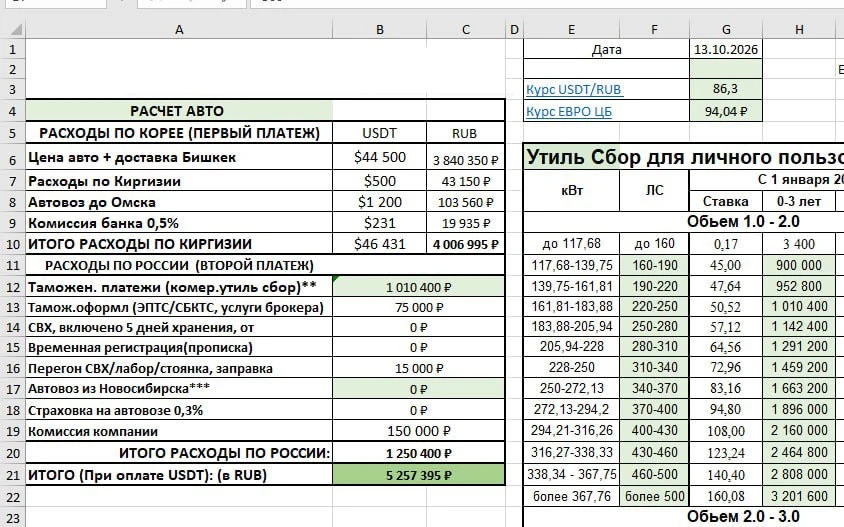The width and height of the screenshot is (844, 527).
Task: Select the 150 000 ₽ company commission cell
Action: tap(418, 431)
